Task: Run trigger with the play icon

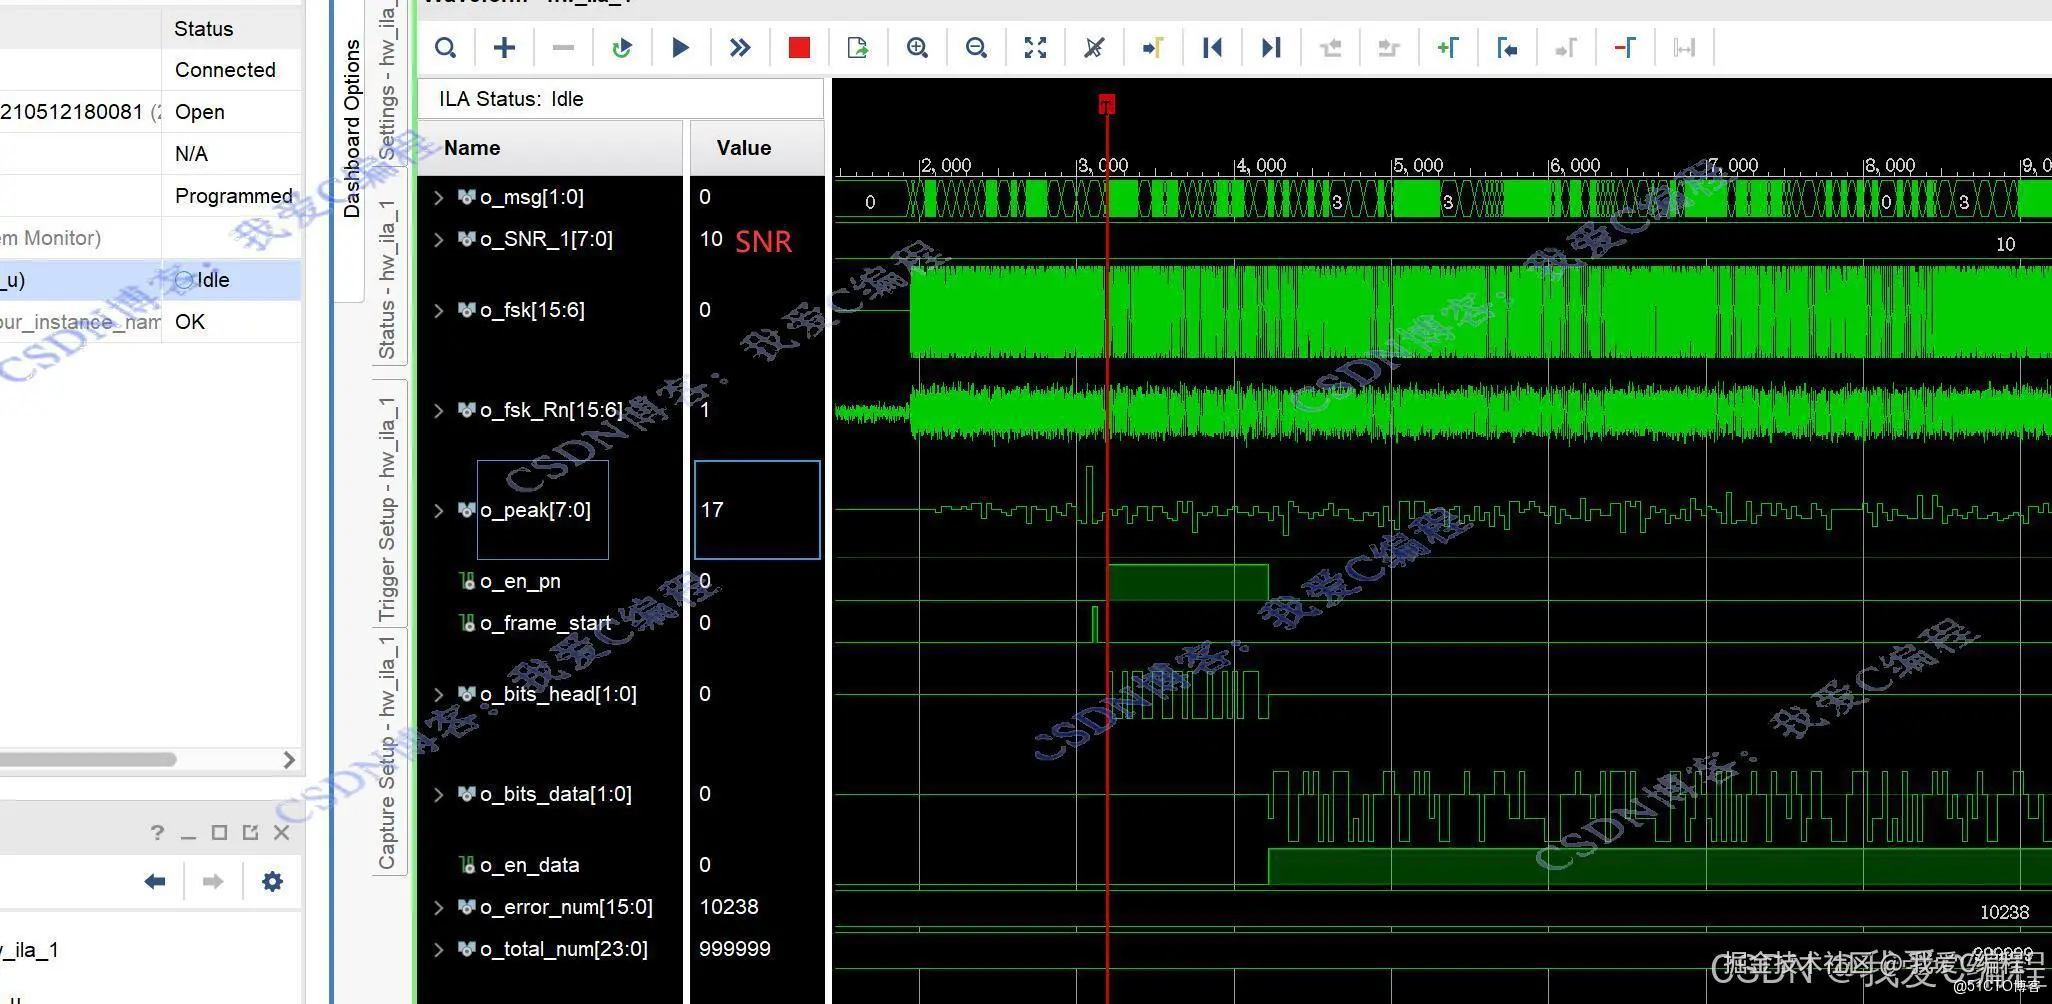Action: (x=680, y=48)
